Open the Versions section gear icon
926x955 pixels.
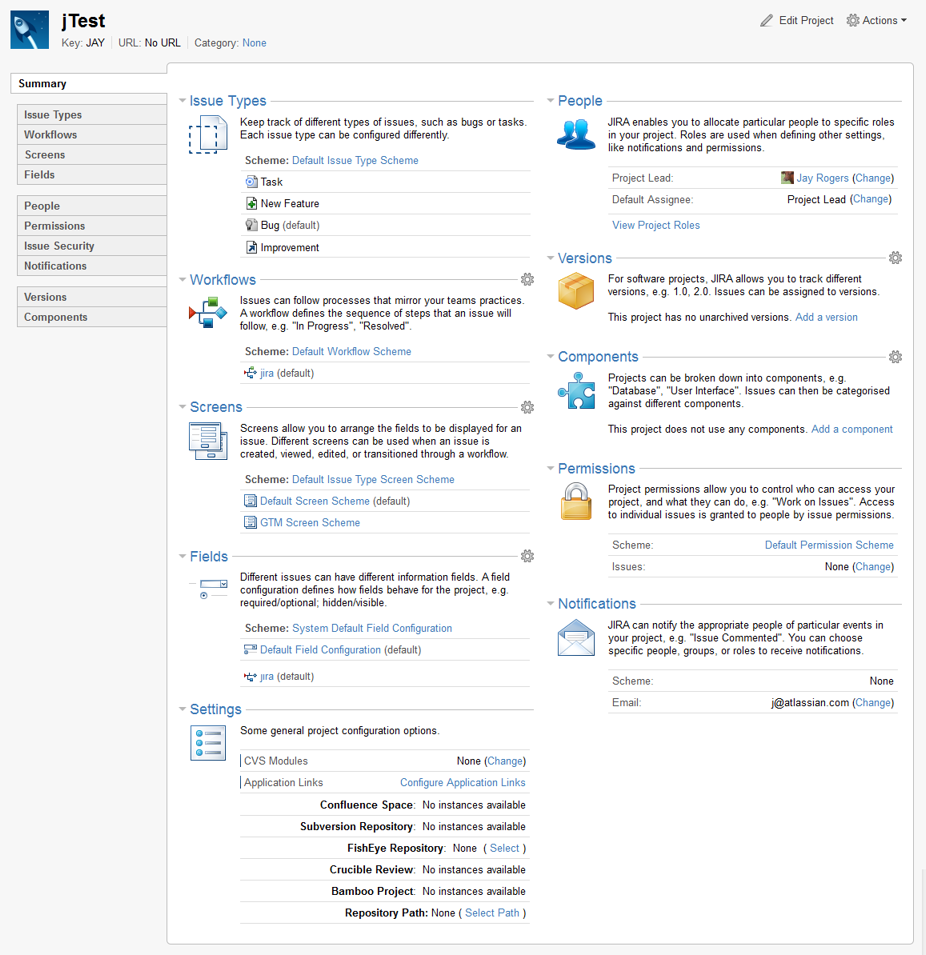click(x=896, y=258)
